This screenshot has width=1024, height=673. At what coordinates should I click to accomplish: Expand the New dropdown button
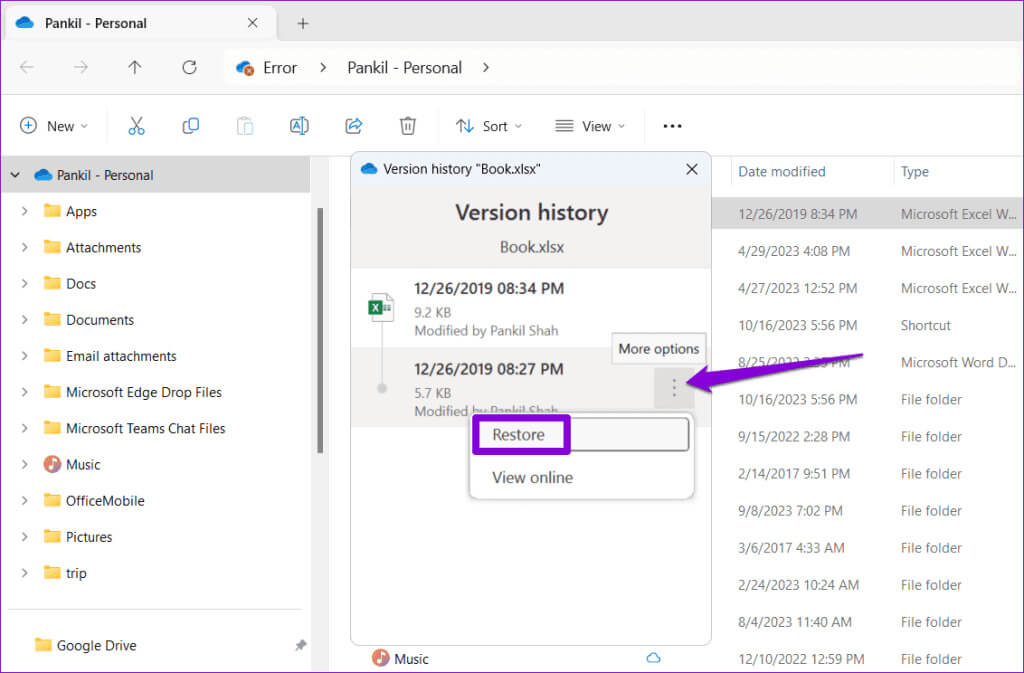[54, 126]
